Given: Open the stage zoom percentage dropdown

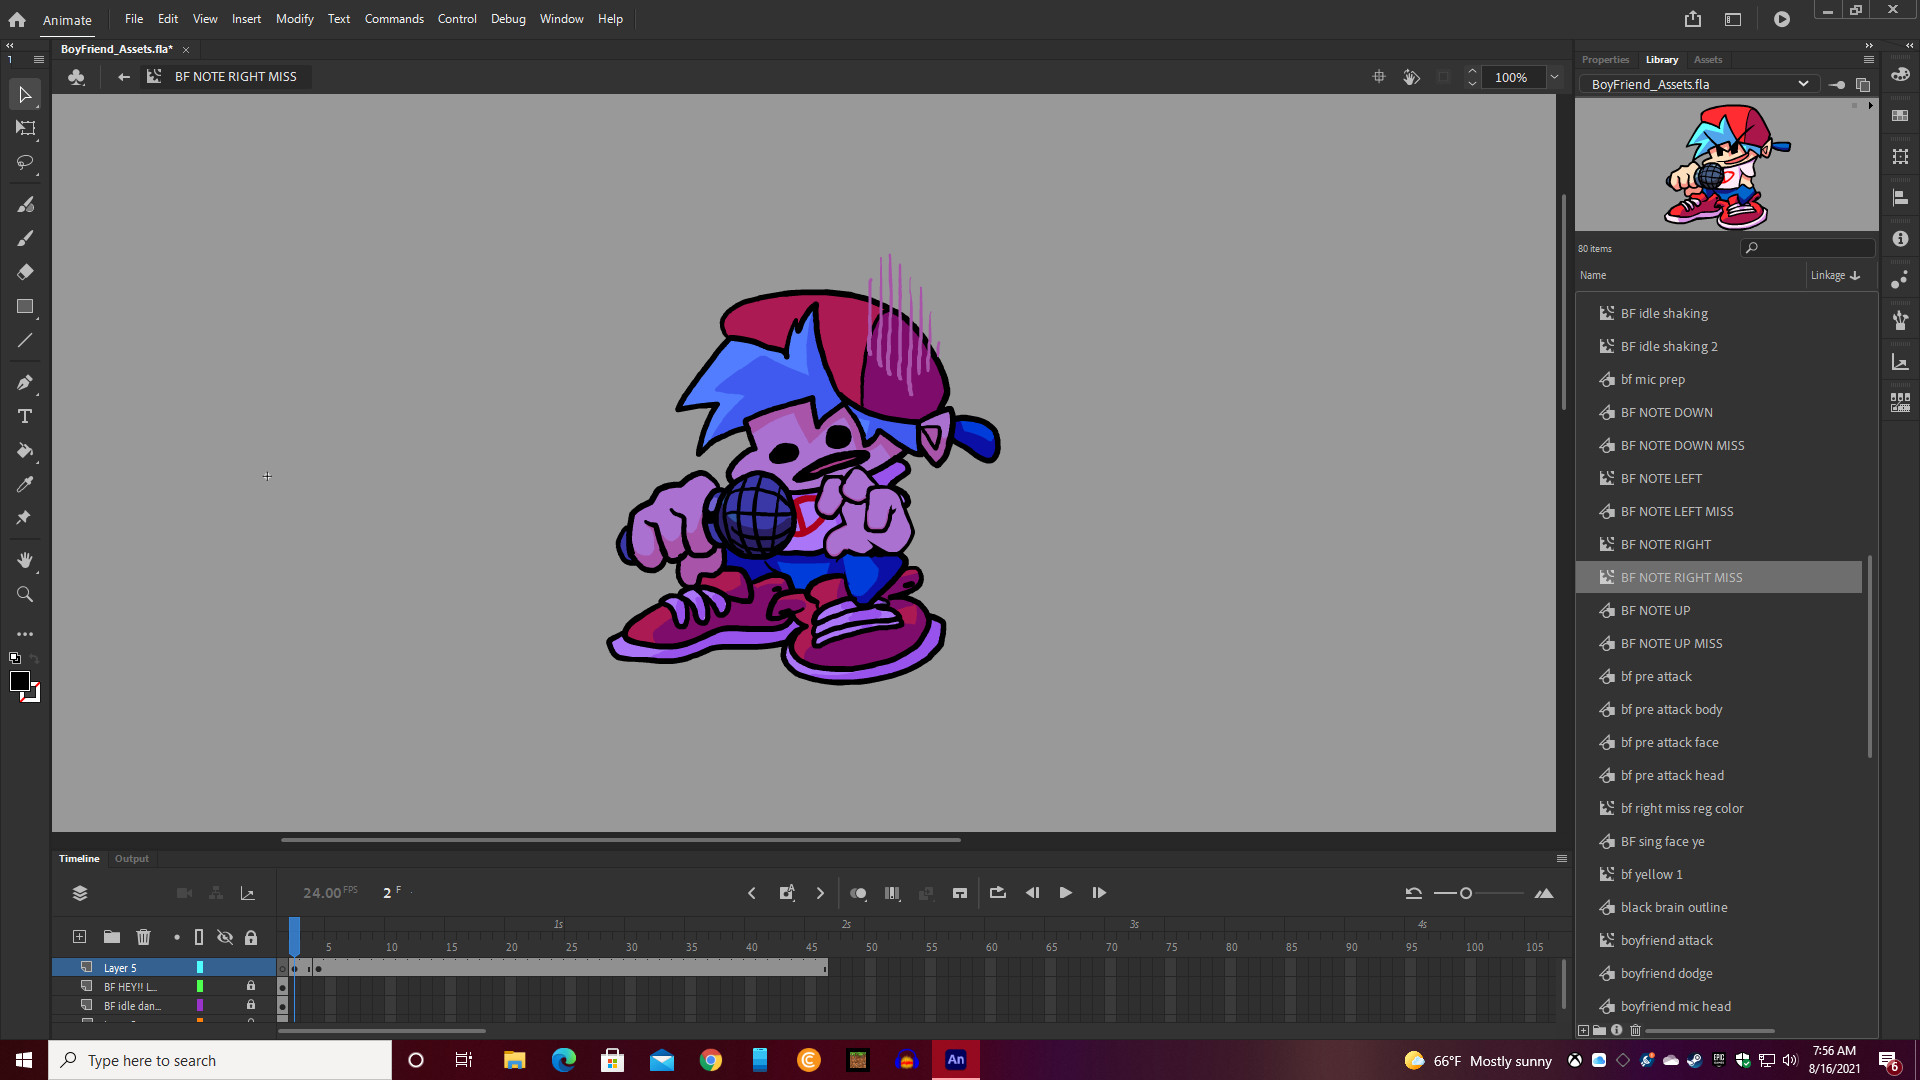Looking at the screenshot, I should point(1554,77).
